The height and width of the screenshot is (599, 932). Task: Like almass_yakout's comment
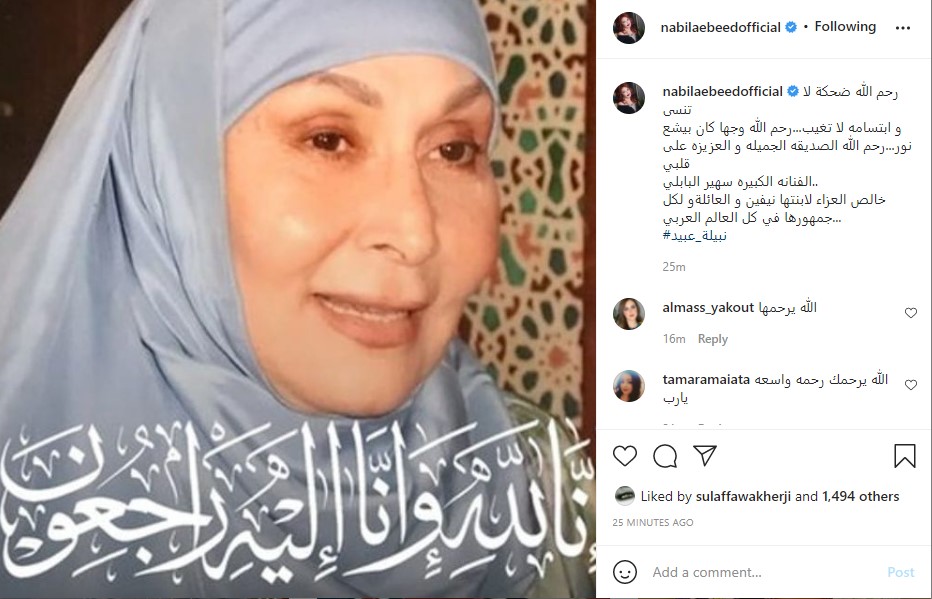[x=911, y=313]
